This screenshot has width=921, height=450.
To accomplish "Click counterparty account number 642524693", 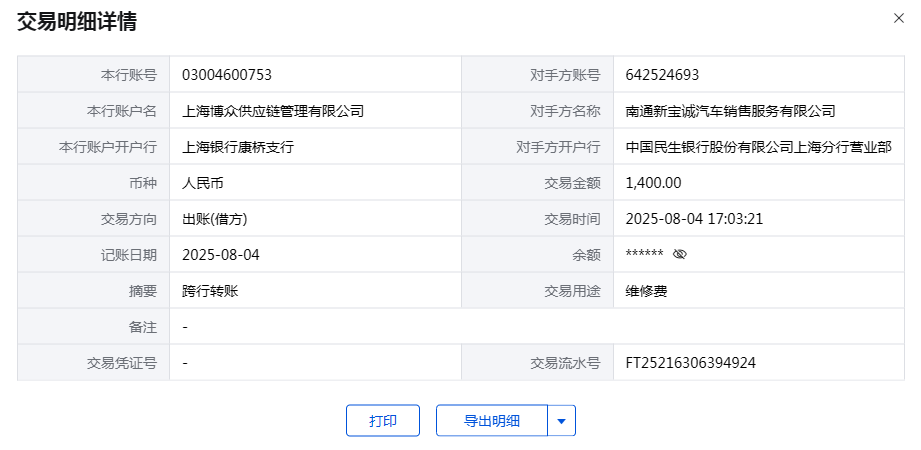I will [662, 75].
